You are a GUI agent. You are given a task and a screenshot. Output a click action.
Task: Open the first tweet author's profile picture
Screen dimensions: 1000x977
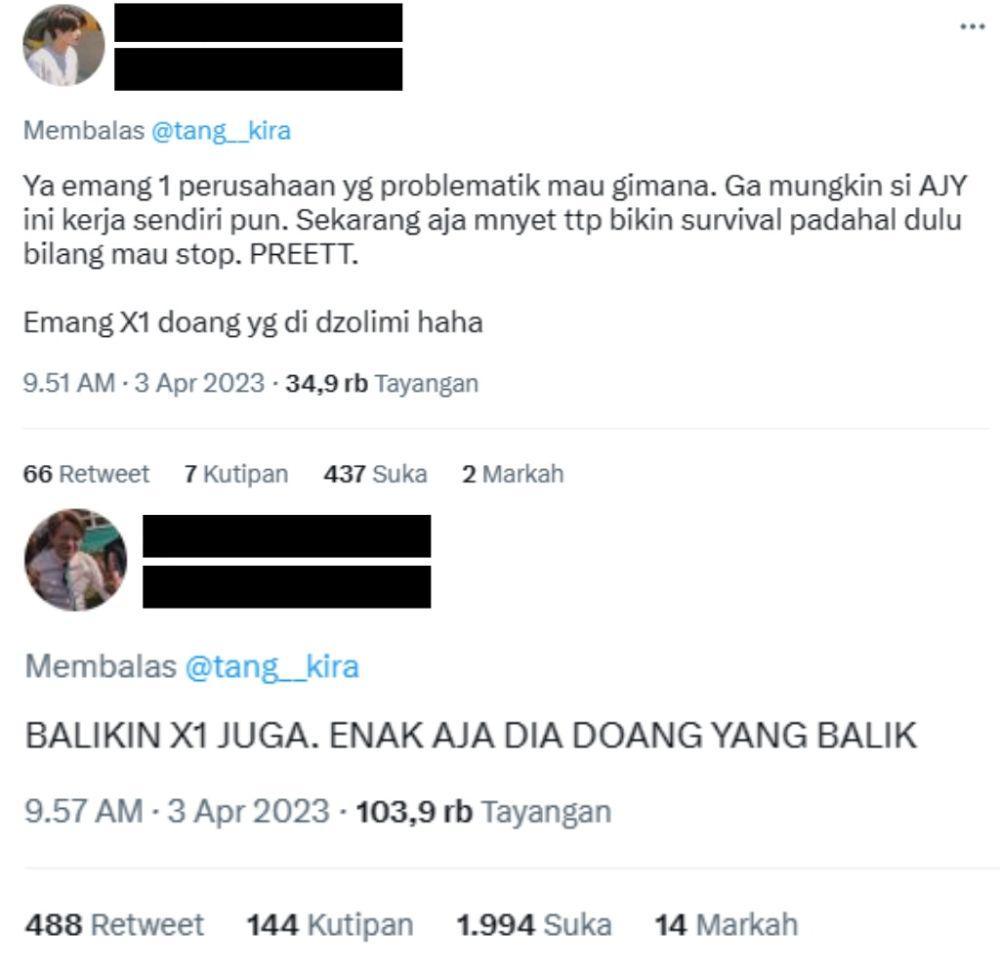(x=64, y=45)
